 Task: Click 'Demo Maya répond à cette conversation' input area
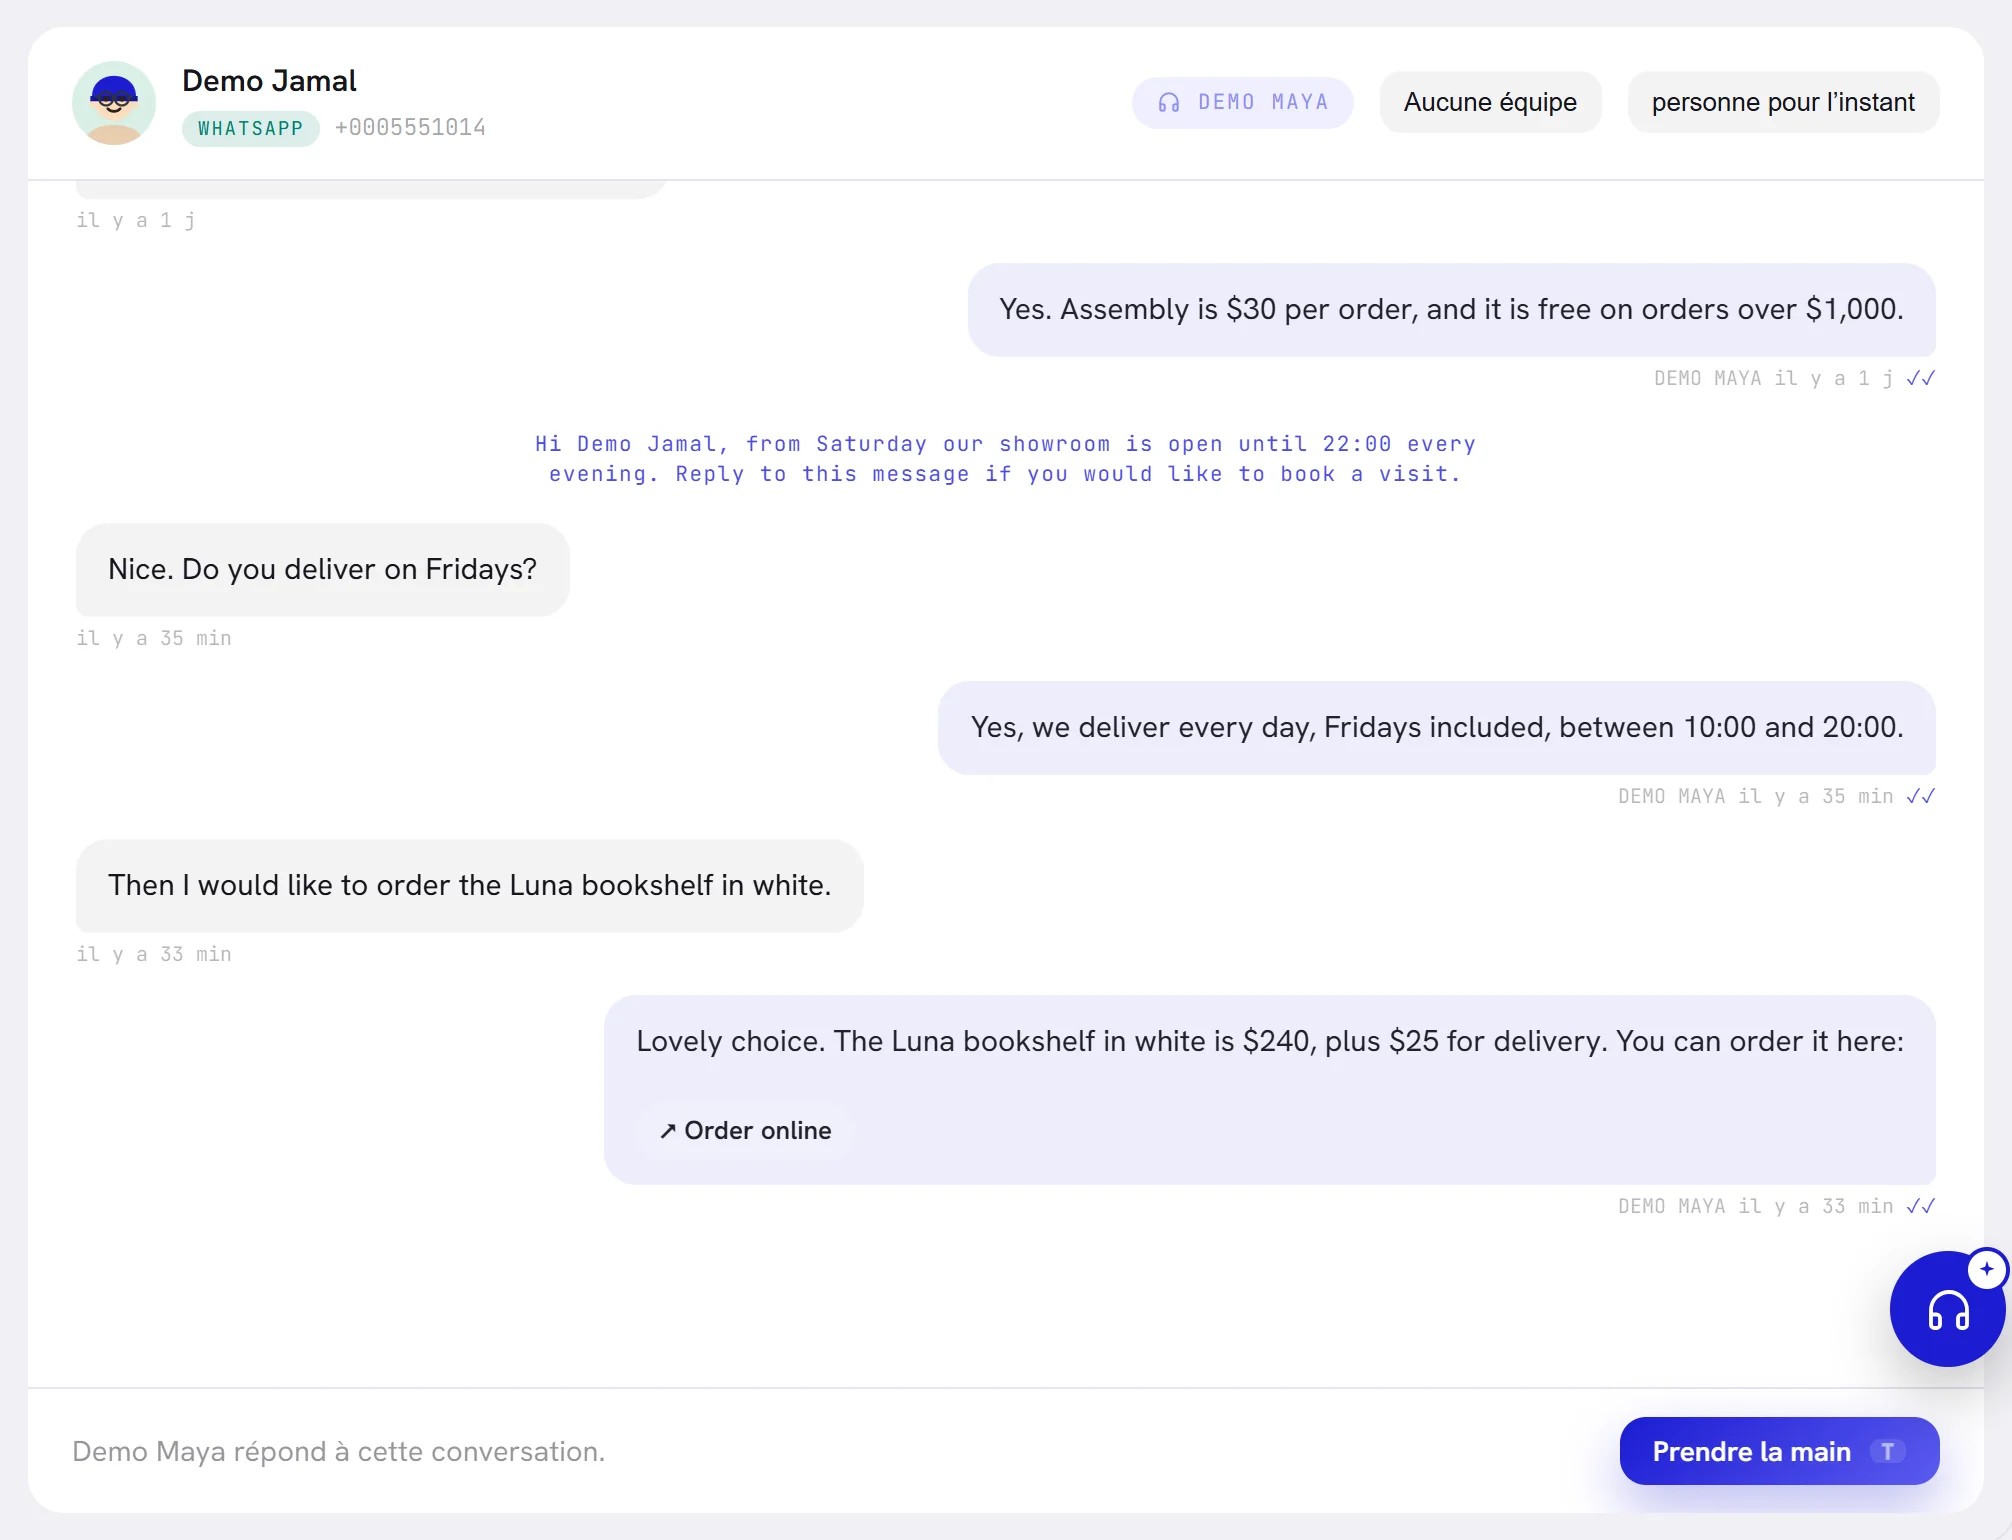coord(338,1451)
